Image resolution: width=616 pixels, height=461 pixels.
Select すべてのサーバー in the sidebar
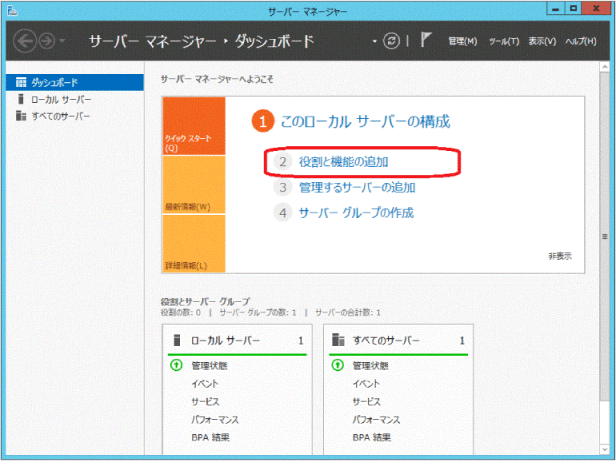pos(75,116)
